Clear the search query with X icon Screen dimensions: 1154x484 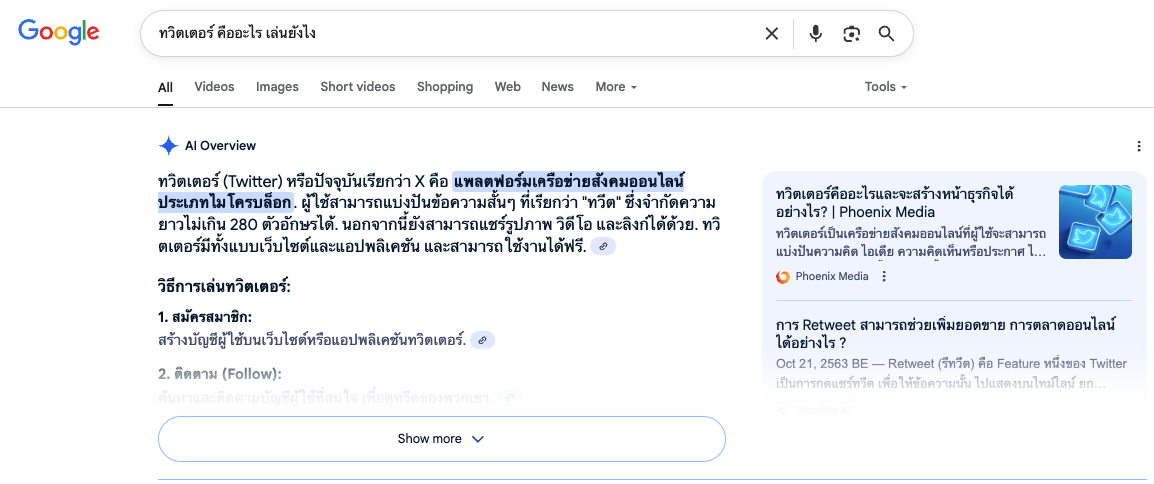(x=771, y=34)
